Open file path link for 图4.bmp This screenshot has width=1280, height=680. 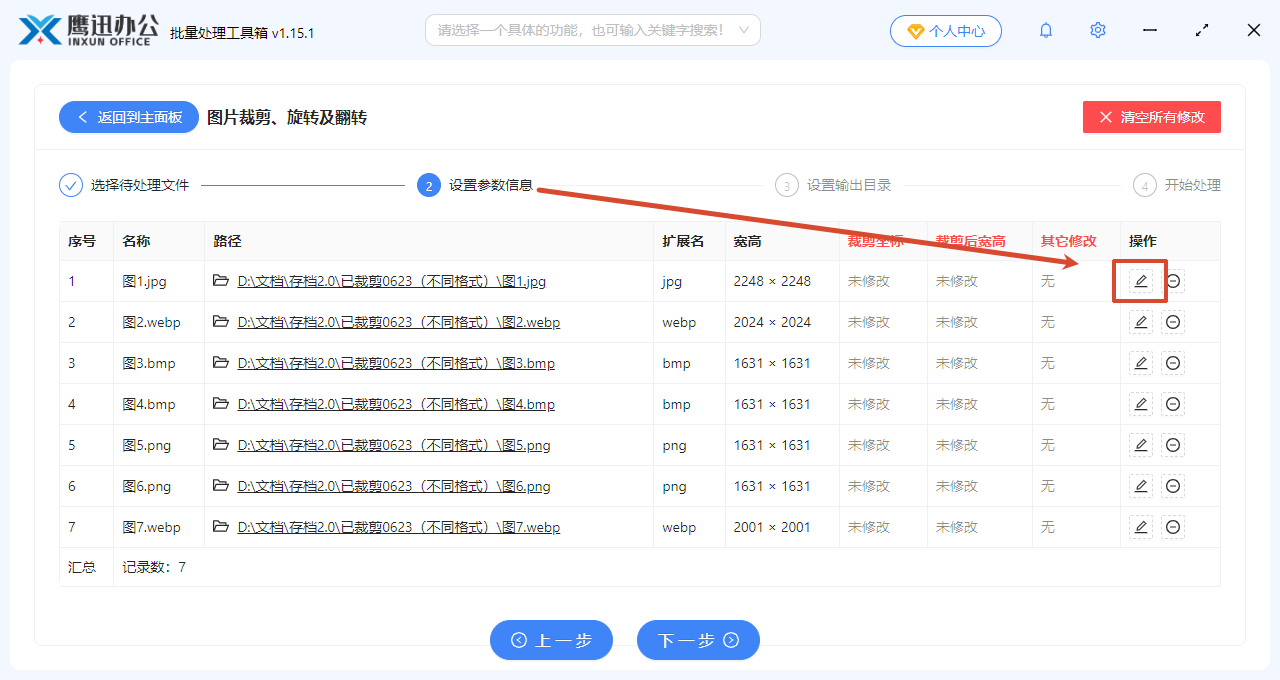(x=396, y=405)
